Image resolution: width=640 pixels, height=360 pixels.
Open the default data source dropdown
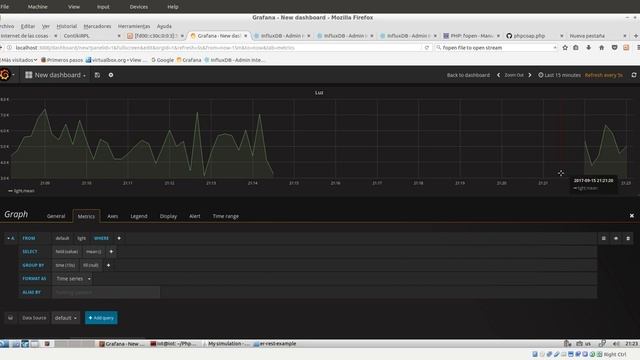(66, 318)
